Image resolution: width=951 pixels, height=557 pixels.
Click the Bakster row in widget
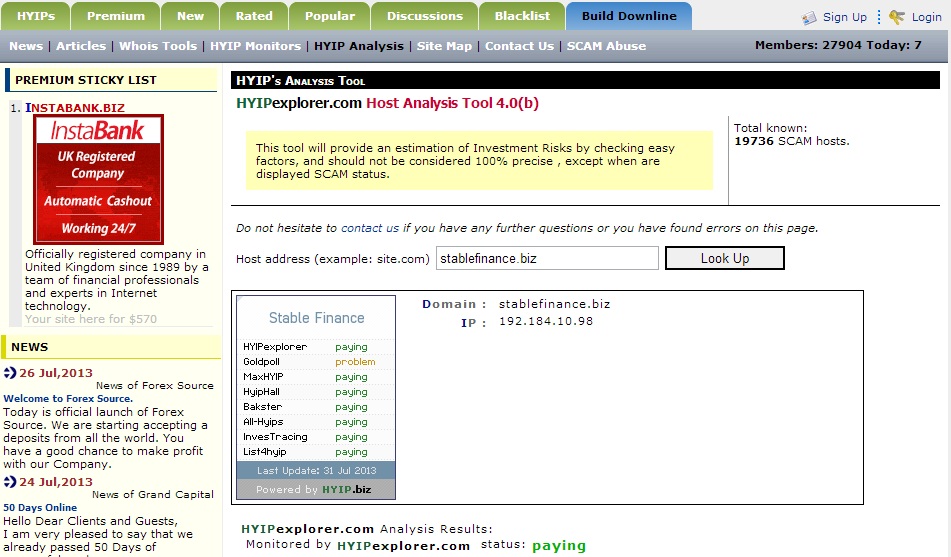315,407
